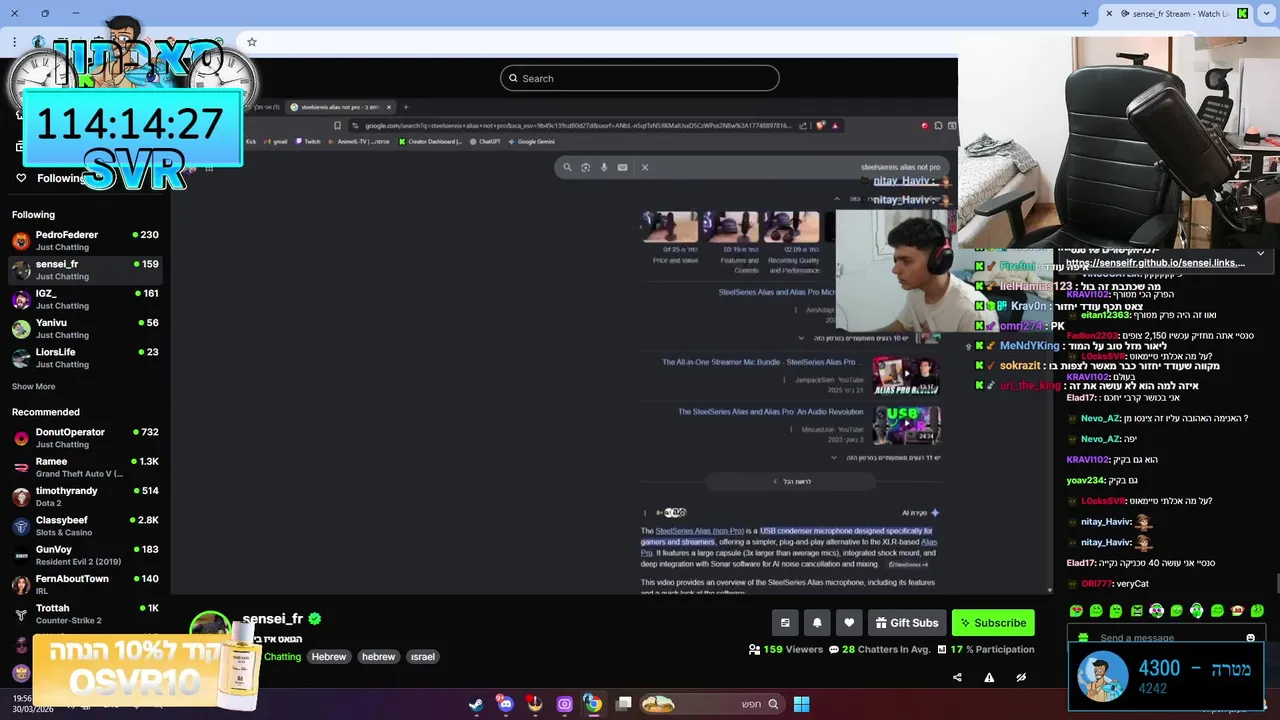Open PedroFederer's channel from Following list
The height and width of the screenshot is (720, 1280).
[85, 240]
